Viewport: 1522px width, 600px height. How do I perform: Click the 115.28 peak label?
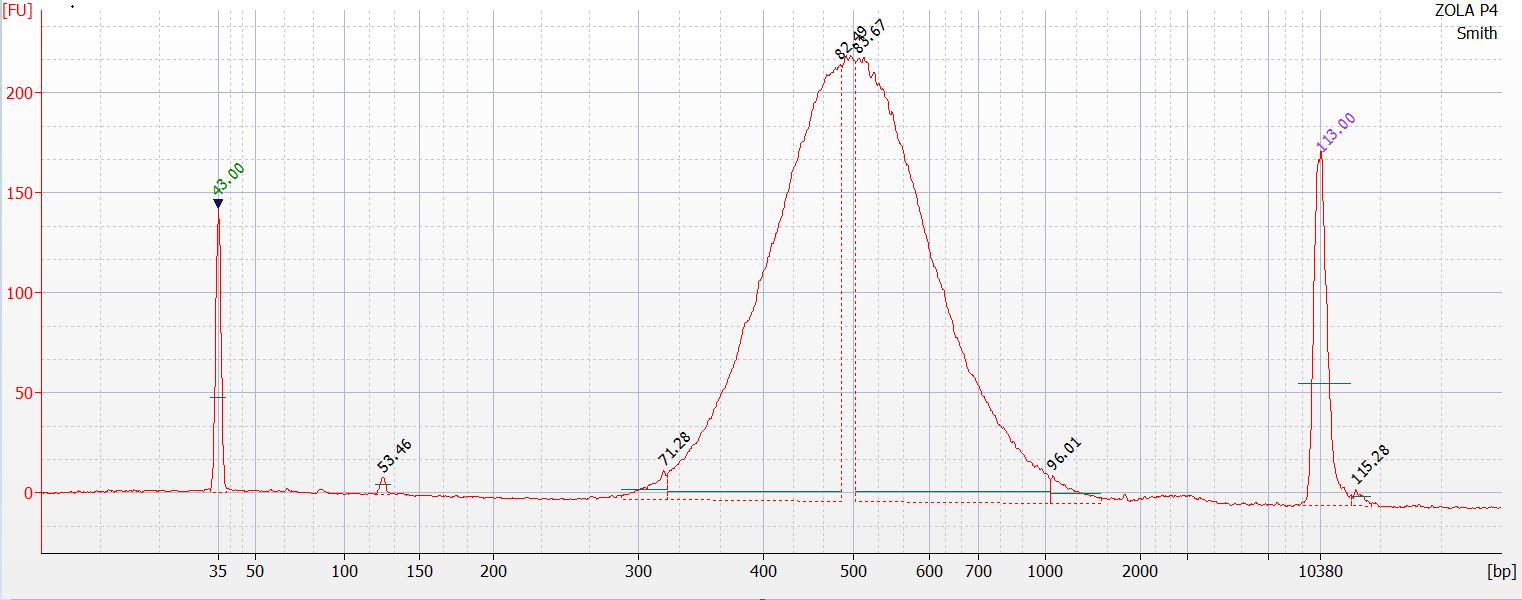point(1371,464)
